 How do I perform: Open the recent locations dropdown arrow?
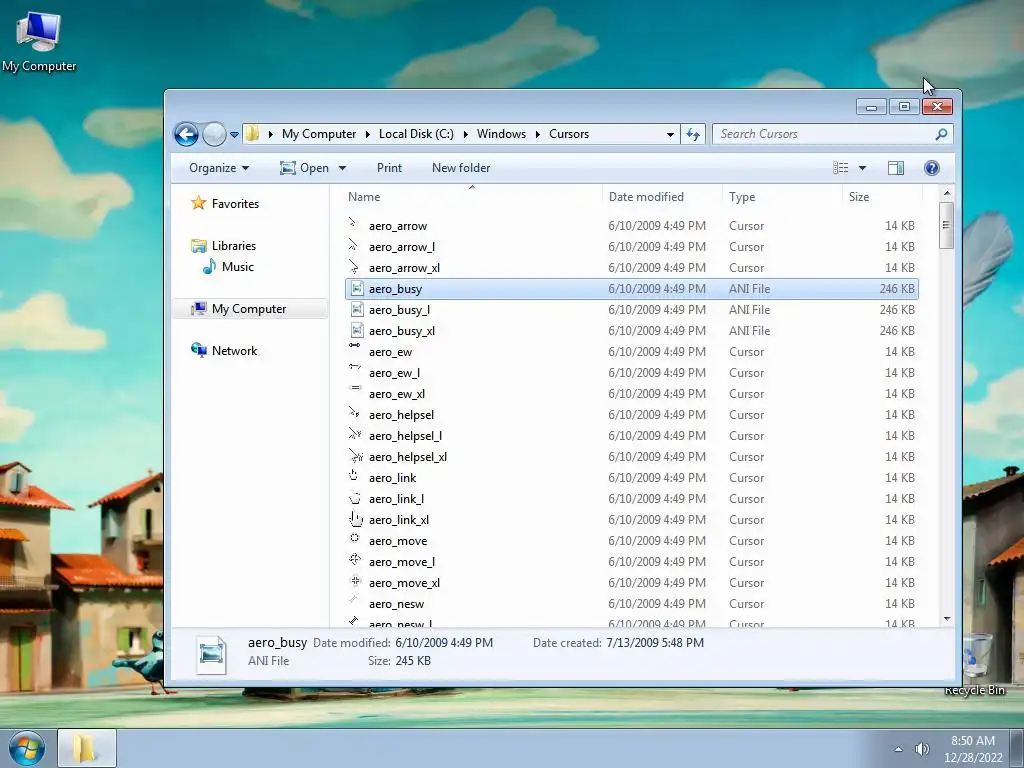[x=234, y=135]
